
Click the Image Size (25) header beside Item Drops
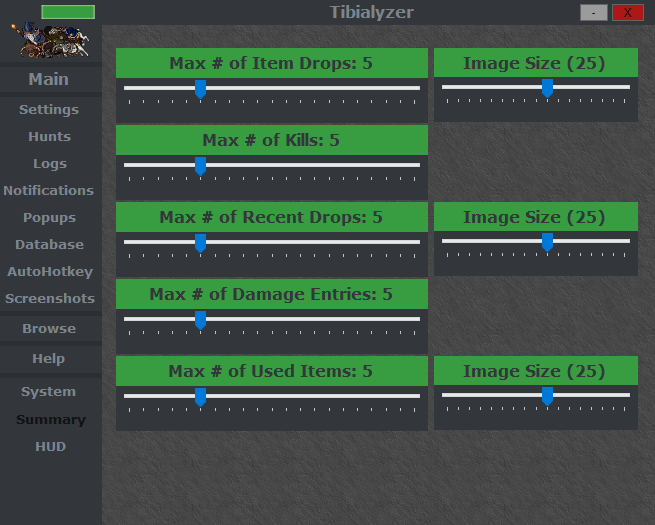[536, 63]
